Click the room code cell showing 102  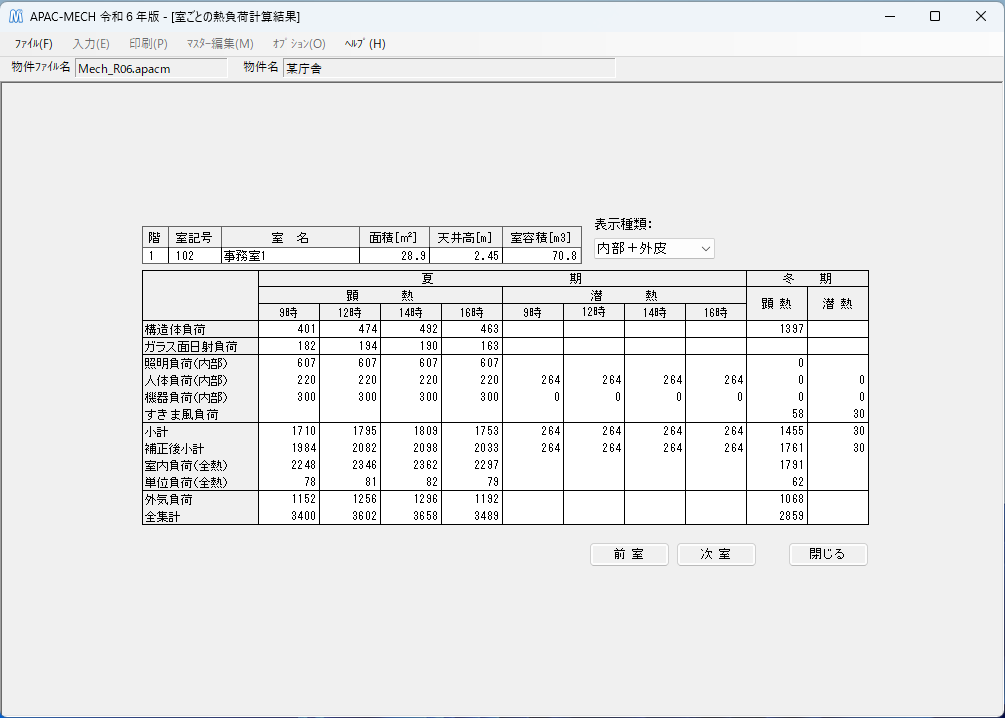(x=192, y=255)
